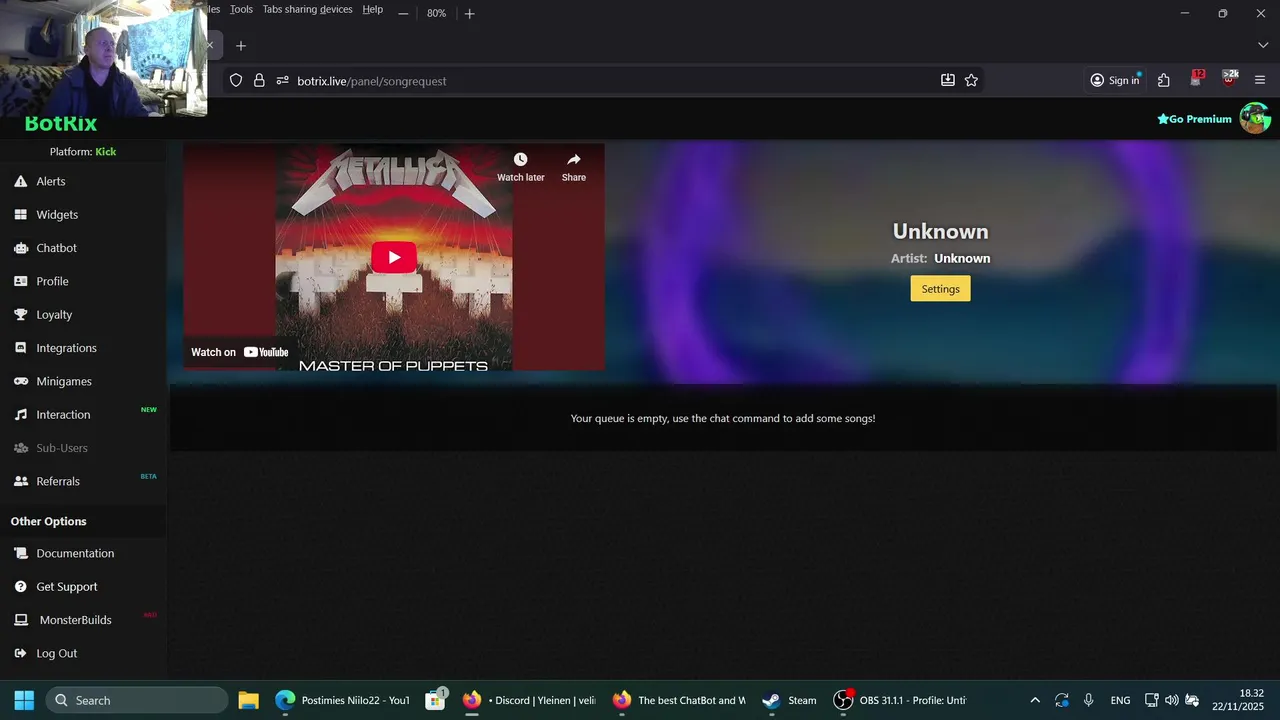Expand the hidden system tray icons chevron
The width and height of the screenshot is (1280, 720).
tap(1035, 700)
